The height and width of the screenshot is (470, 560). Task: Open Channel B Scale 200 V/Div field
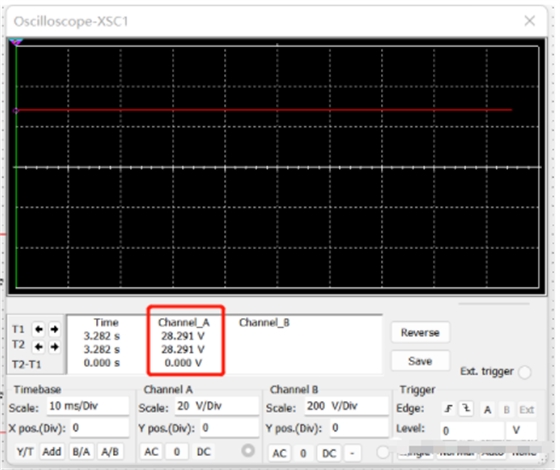346,406
